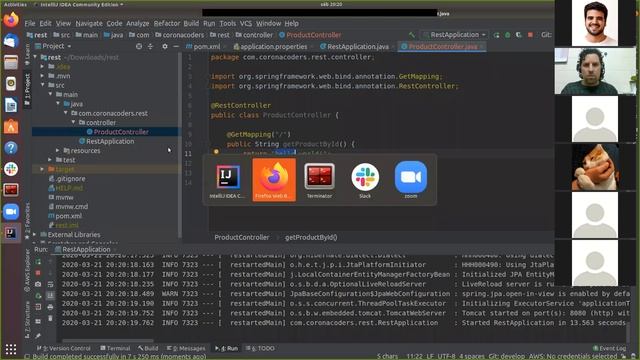Toggle scroll to end in Run console

[50, 295]
